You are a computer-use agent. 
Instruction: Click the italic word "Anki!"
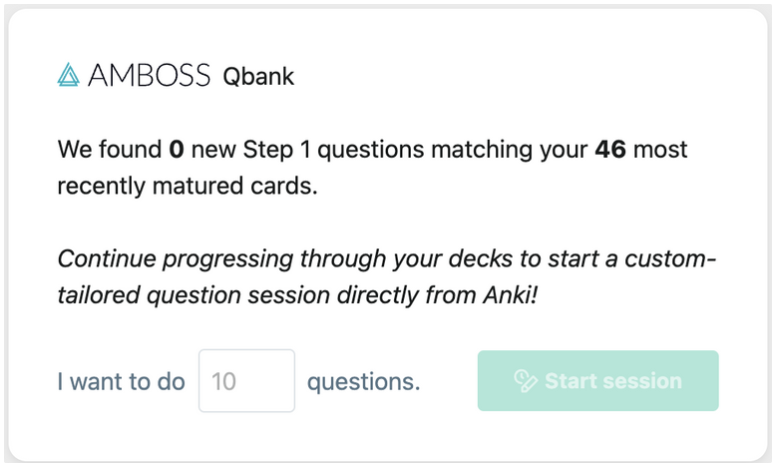click(x=510, y=295)
